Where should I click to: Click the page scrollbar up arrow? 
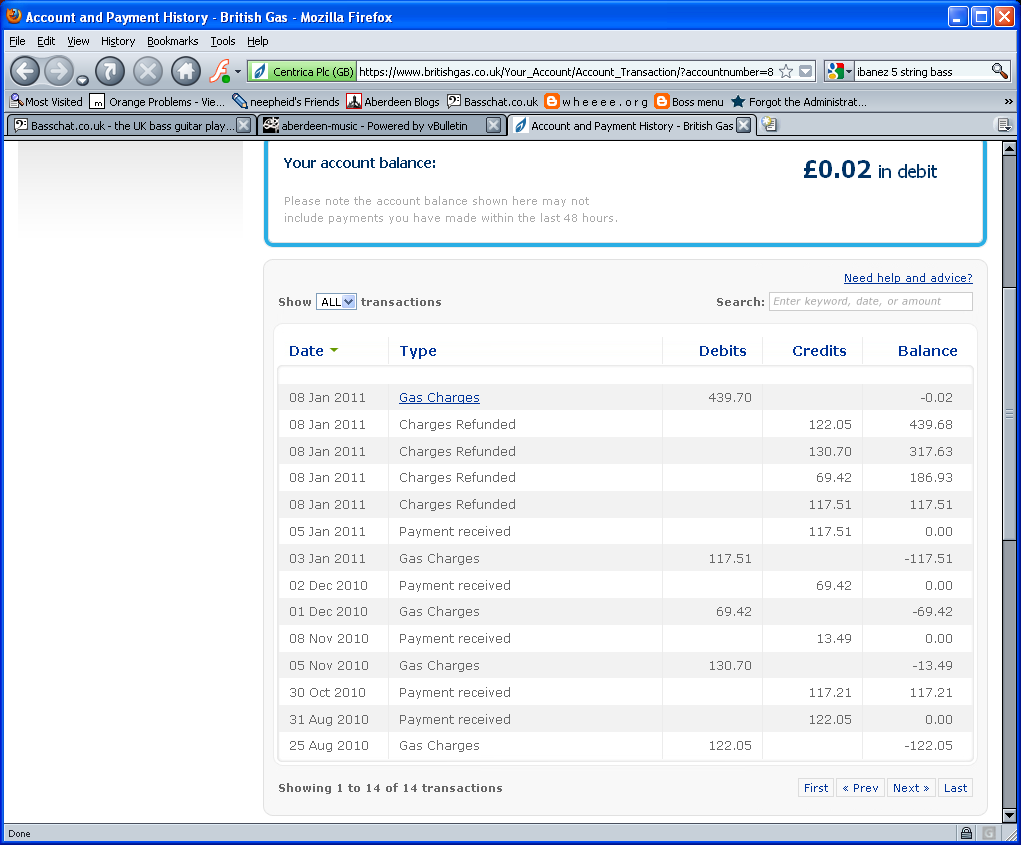tap(1009, 148)
